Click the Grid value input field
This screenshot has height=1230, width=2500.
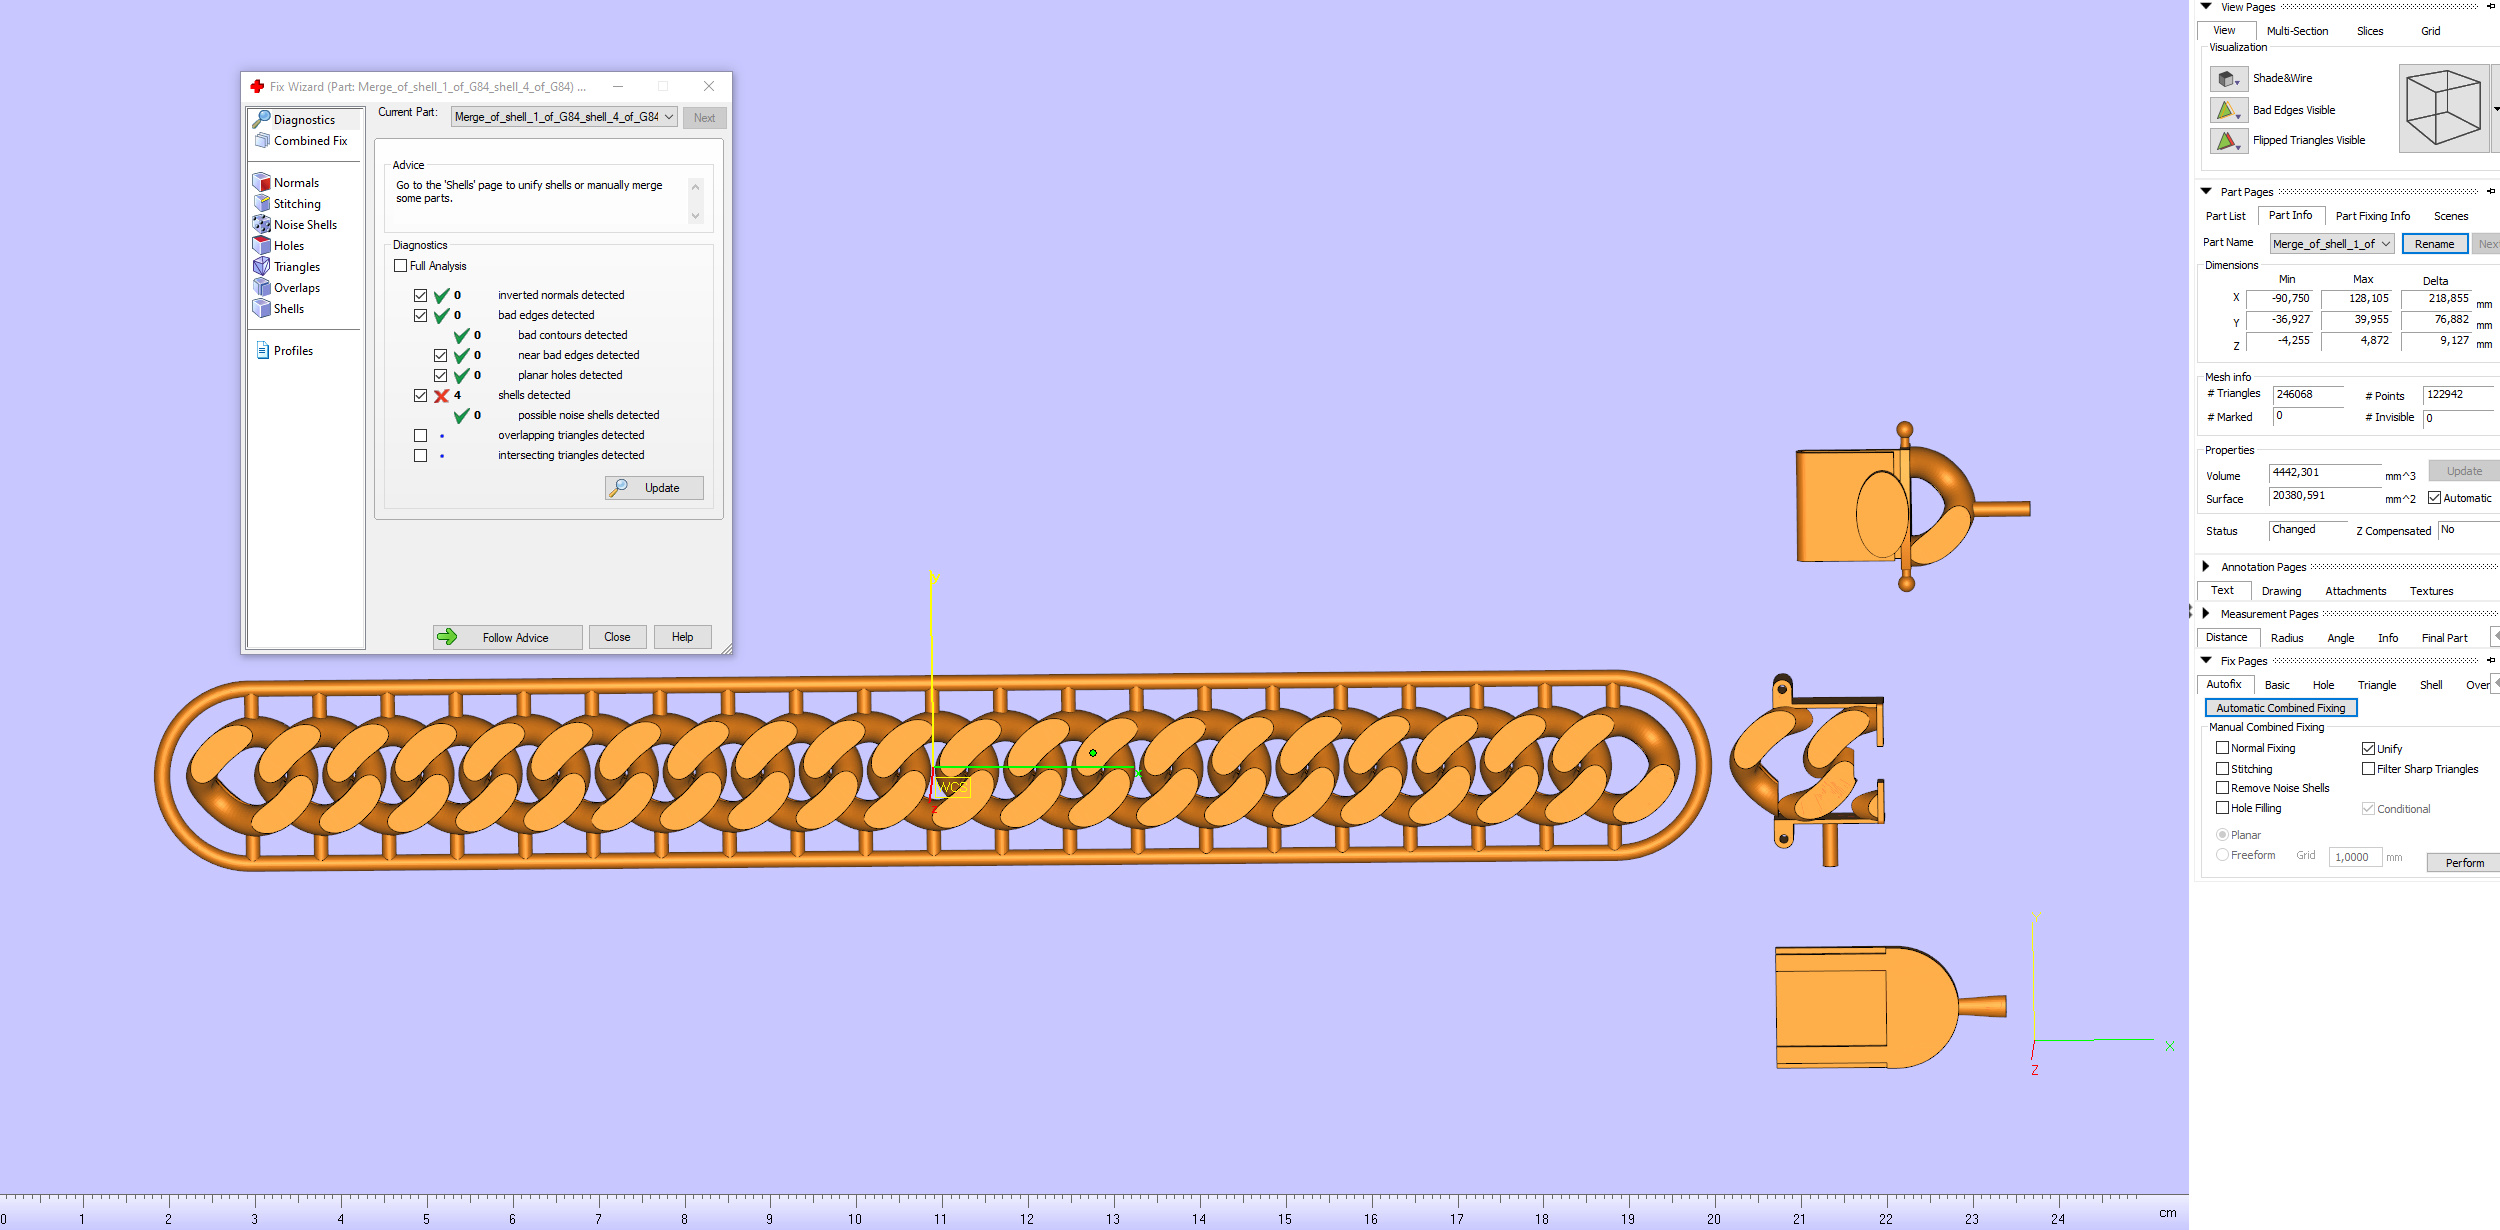coord(2354,857)
